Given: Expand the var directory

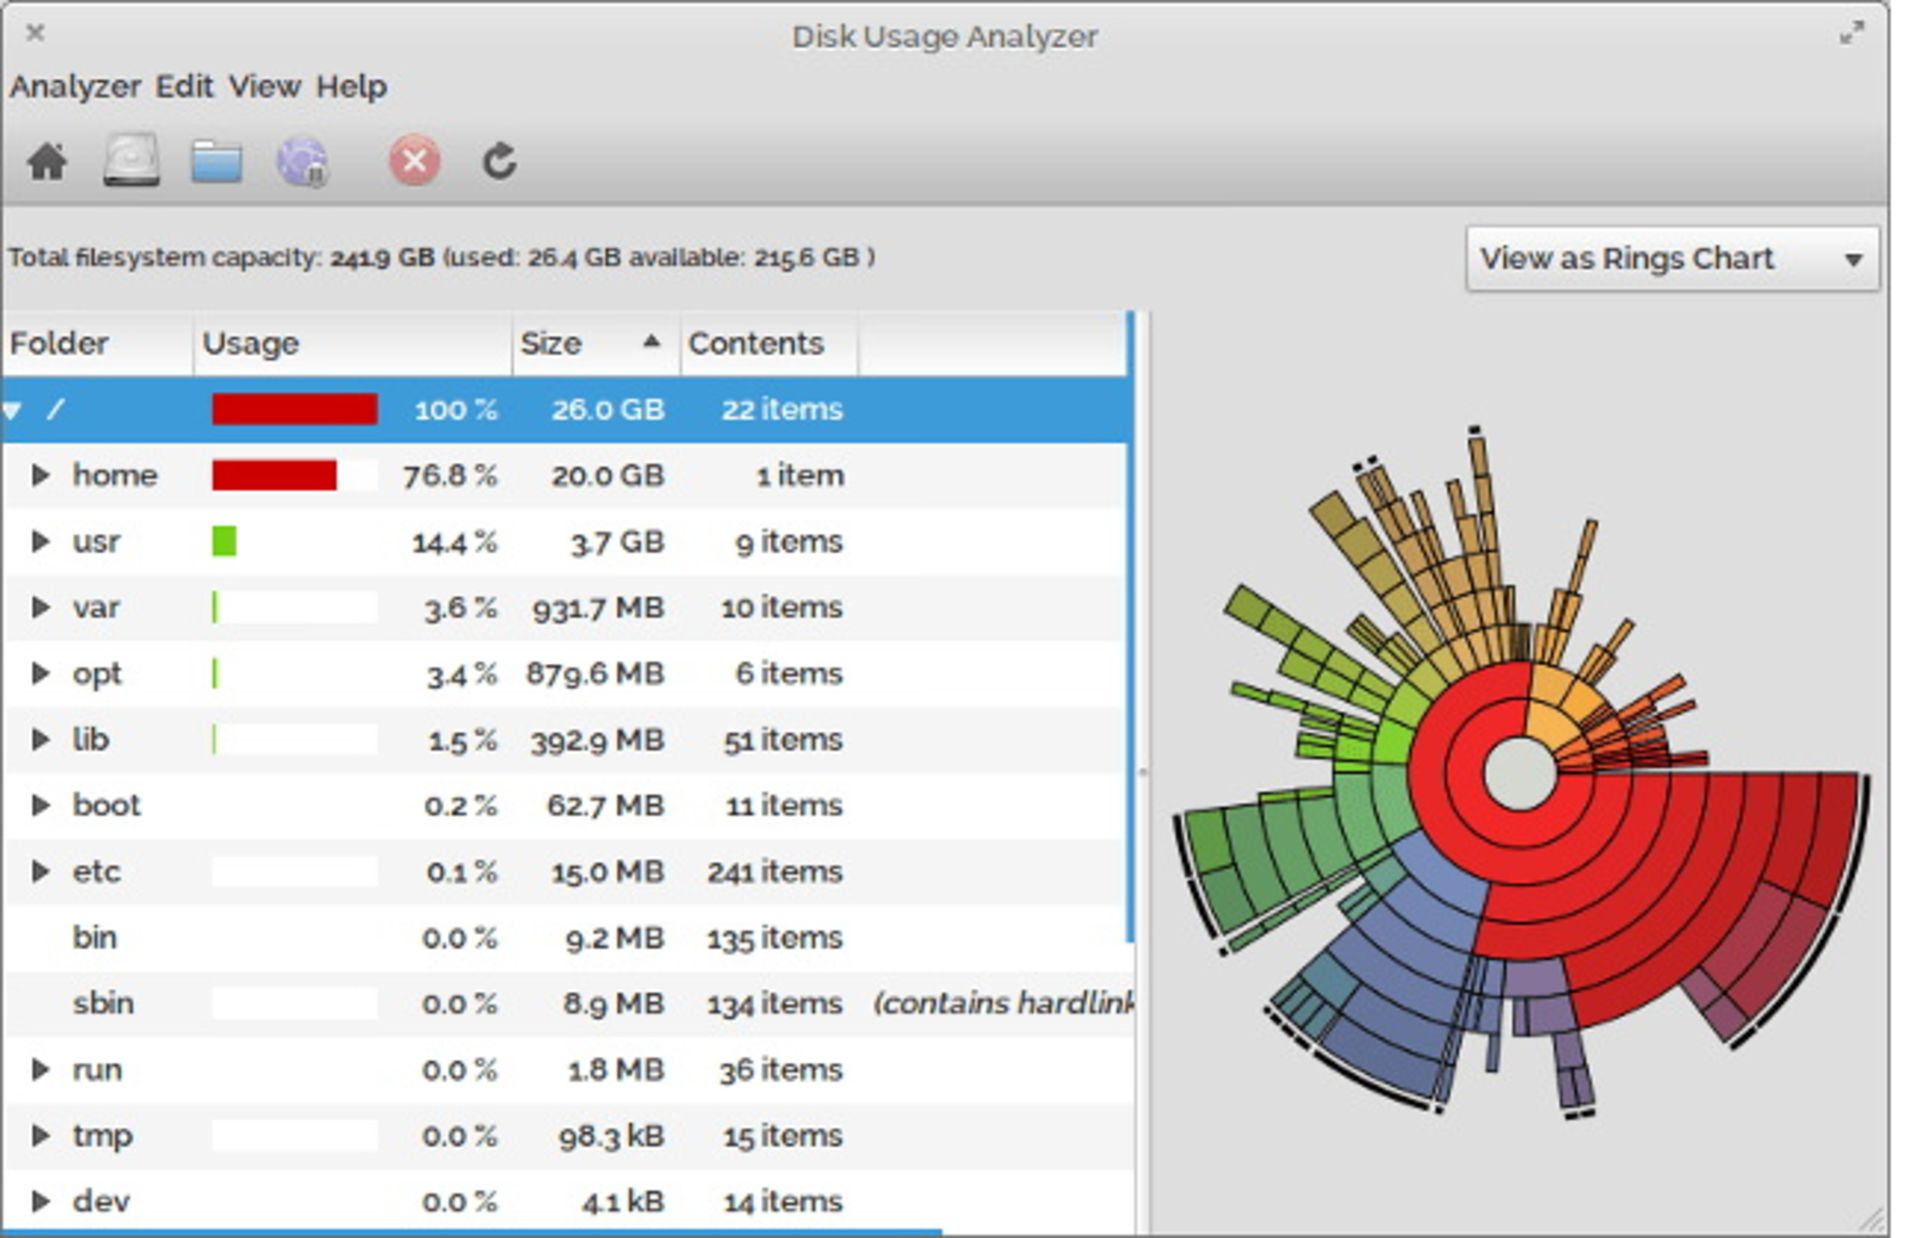Looking at the screenshot, I should 40,607.
